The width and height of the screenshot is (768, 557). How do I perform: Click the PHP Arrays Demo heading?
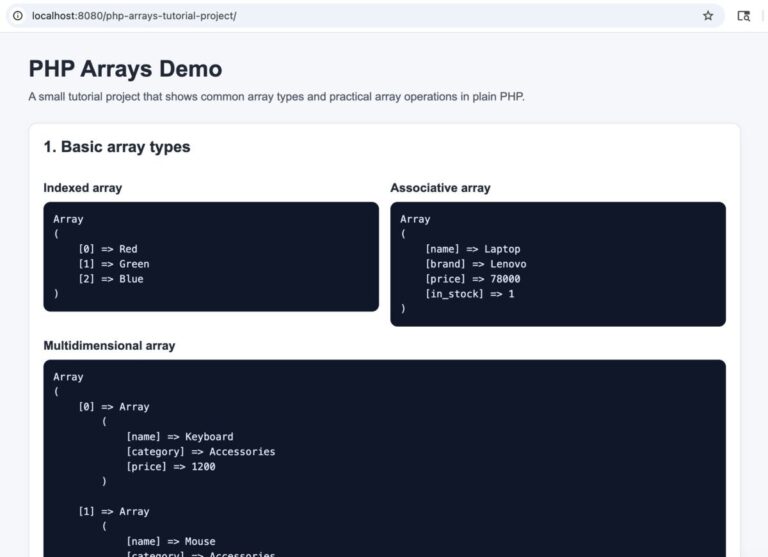125,69
